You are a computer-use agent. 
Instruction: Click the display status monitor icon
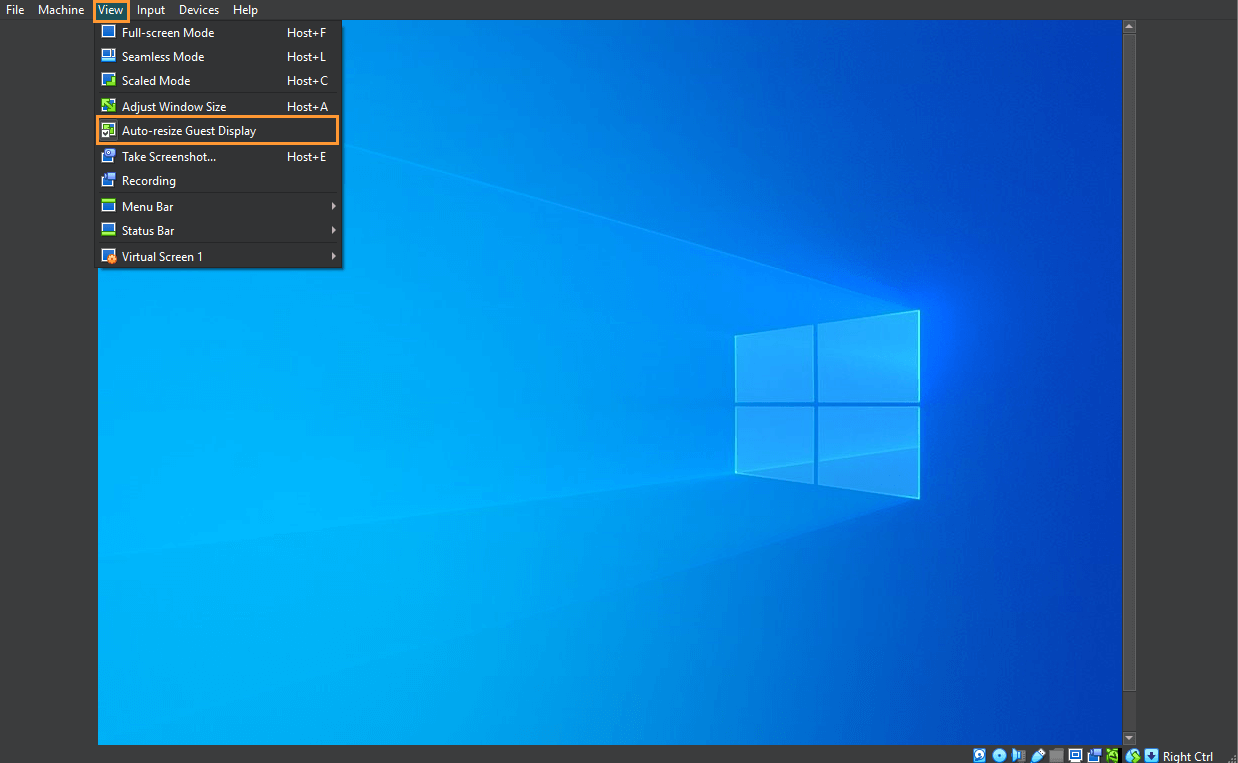click(x=1076, y=756)
